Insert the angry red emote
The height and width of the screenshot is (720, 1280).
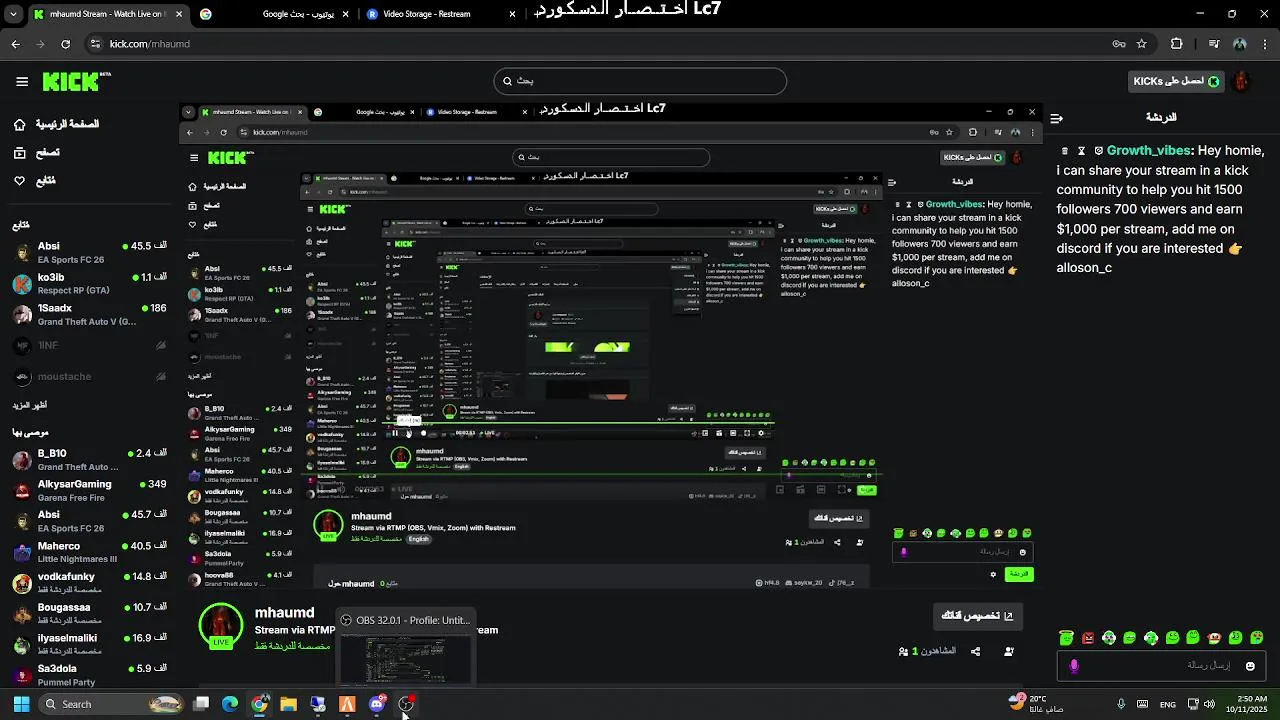click(x=1088, y=638)
